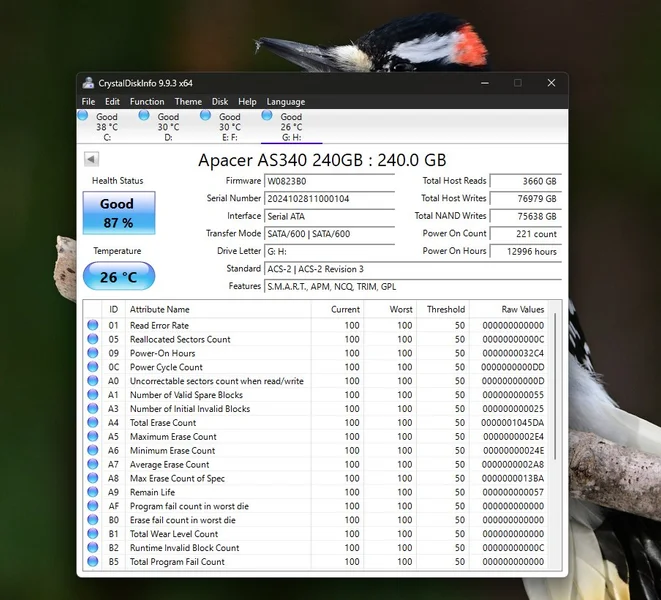Minimize the CrystalDiskInfo window
Image resolution: width=661 pixels, height=600 pixels.
[x=485, y=83]
